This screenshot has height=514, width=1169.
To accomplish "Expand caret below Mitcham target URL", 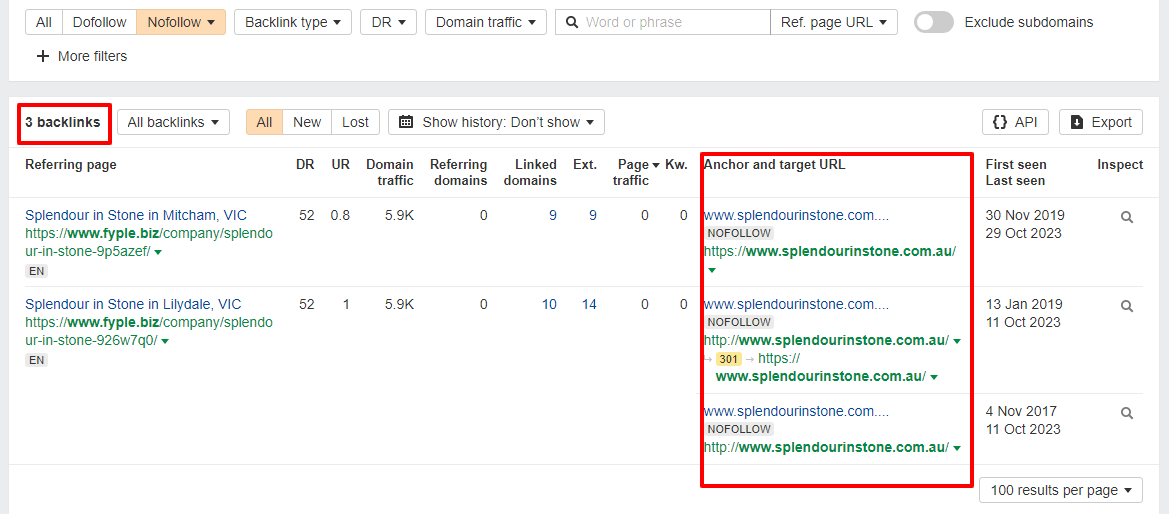I will [711, 270].
